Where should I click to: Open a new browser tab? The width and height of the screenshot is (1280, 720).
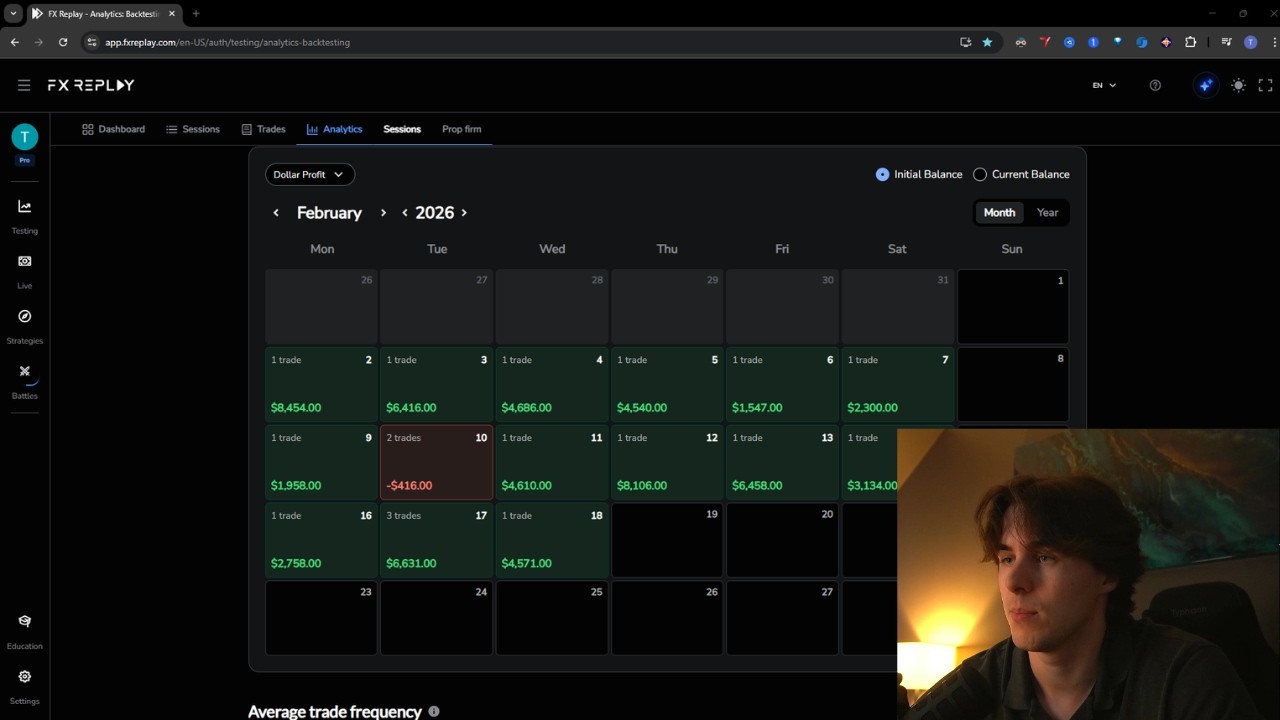pos(196,14)
